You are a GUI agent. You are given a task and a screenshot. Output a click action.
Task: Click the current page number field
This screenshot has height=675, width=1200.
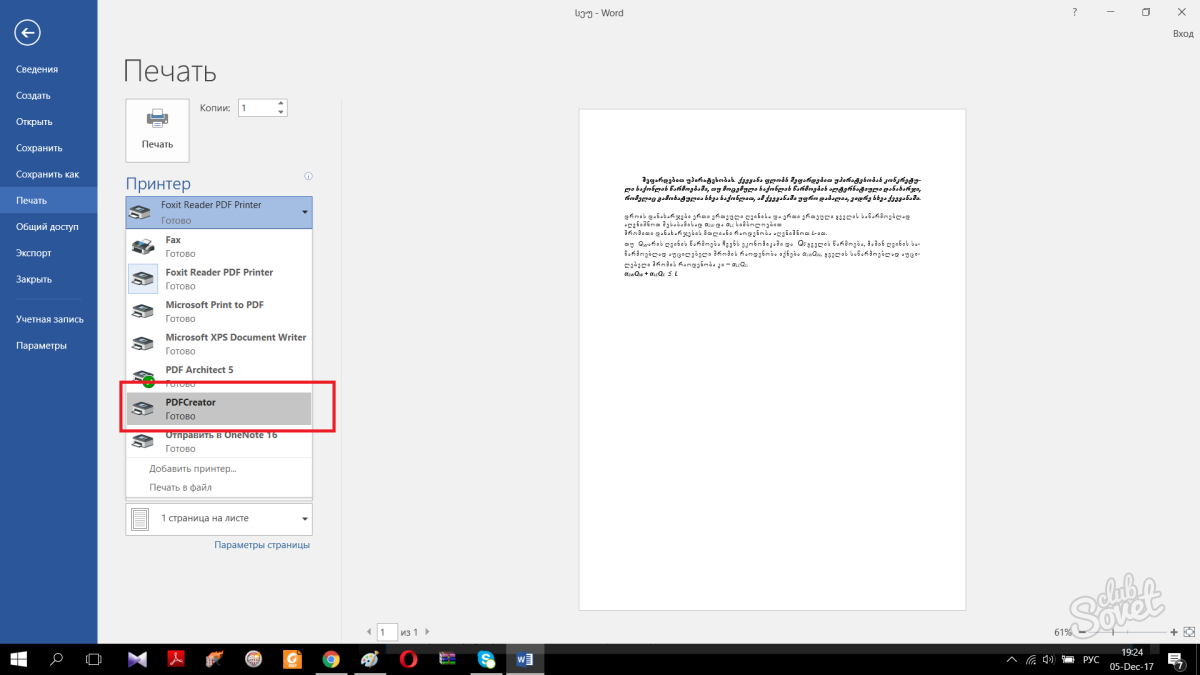[x=386, y=633]
